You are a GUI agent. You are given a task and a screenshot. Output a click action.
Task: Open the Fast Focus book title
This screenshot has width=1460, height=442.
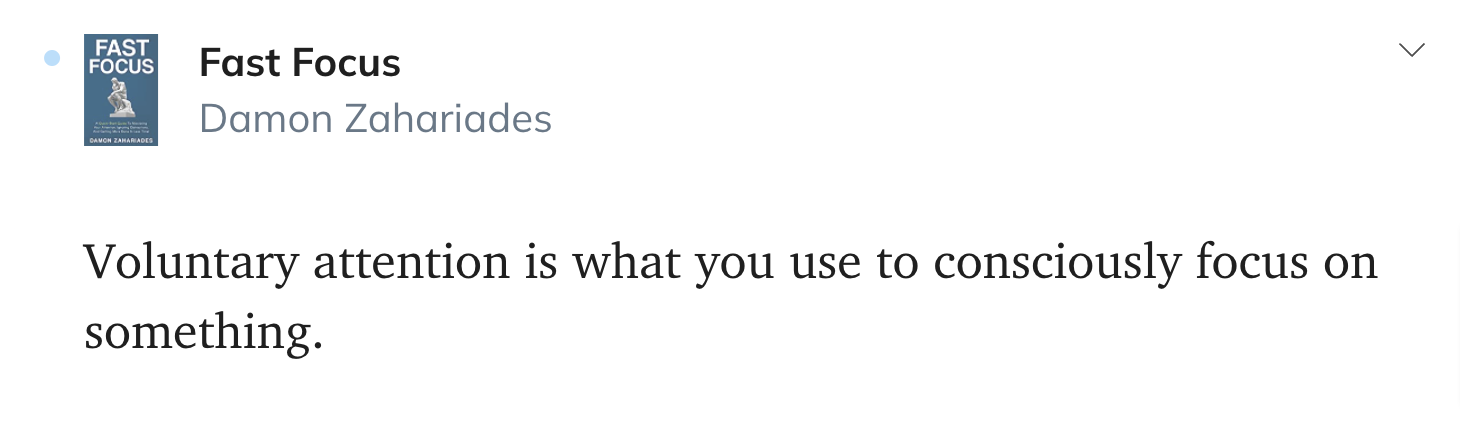(x=300, y=63)
